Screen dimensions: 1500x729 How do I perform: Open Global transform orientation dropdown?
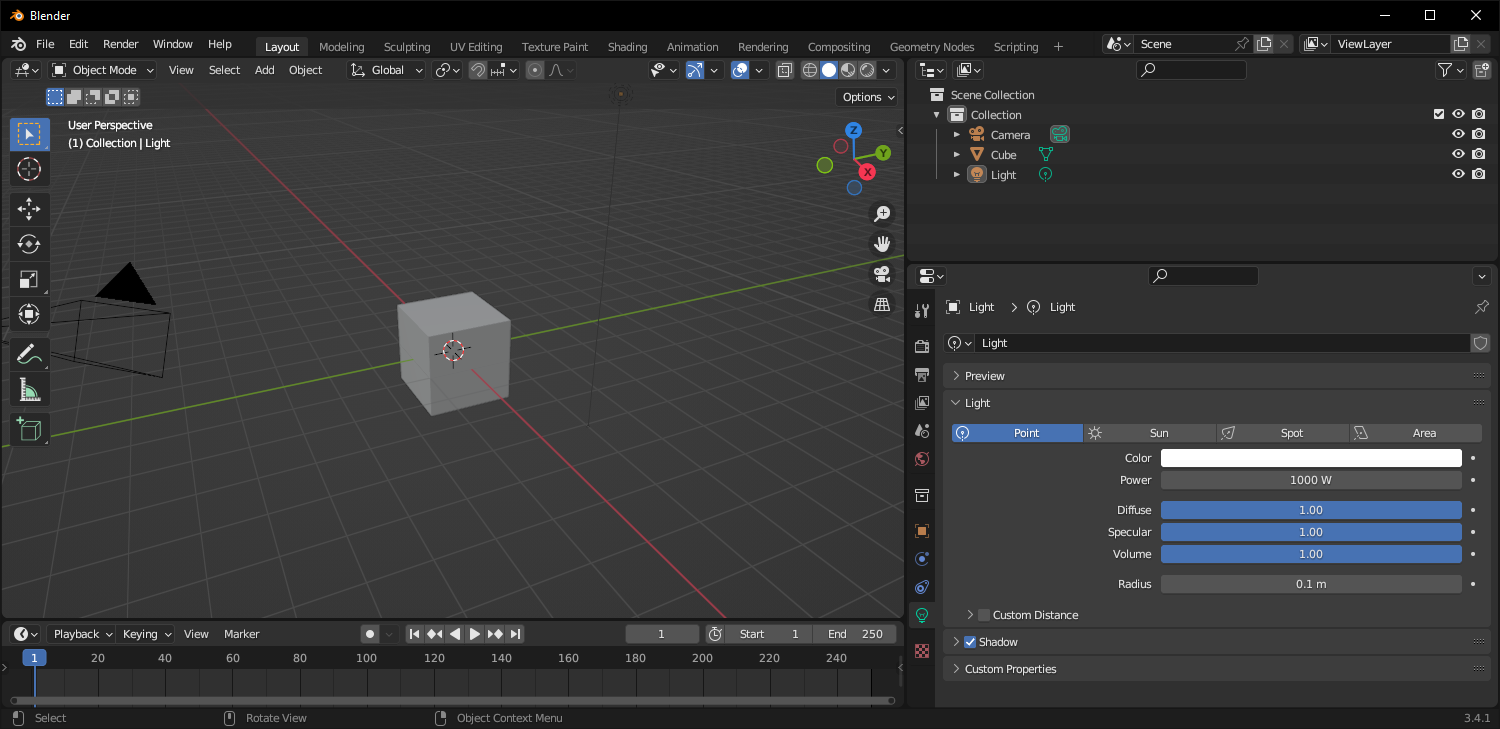pyautogui.click(x=387, y=70)
